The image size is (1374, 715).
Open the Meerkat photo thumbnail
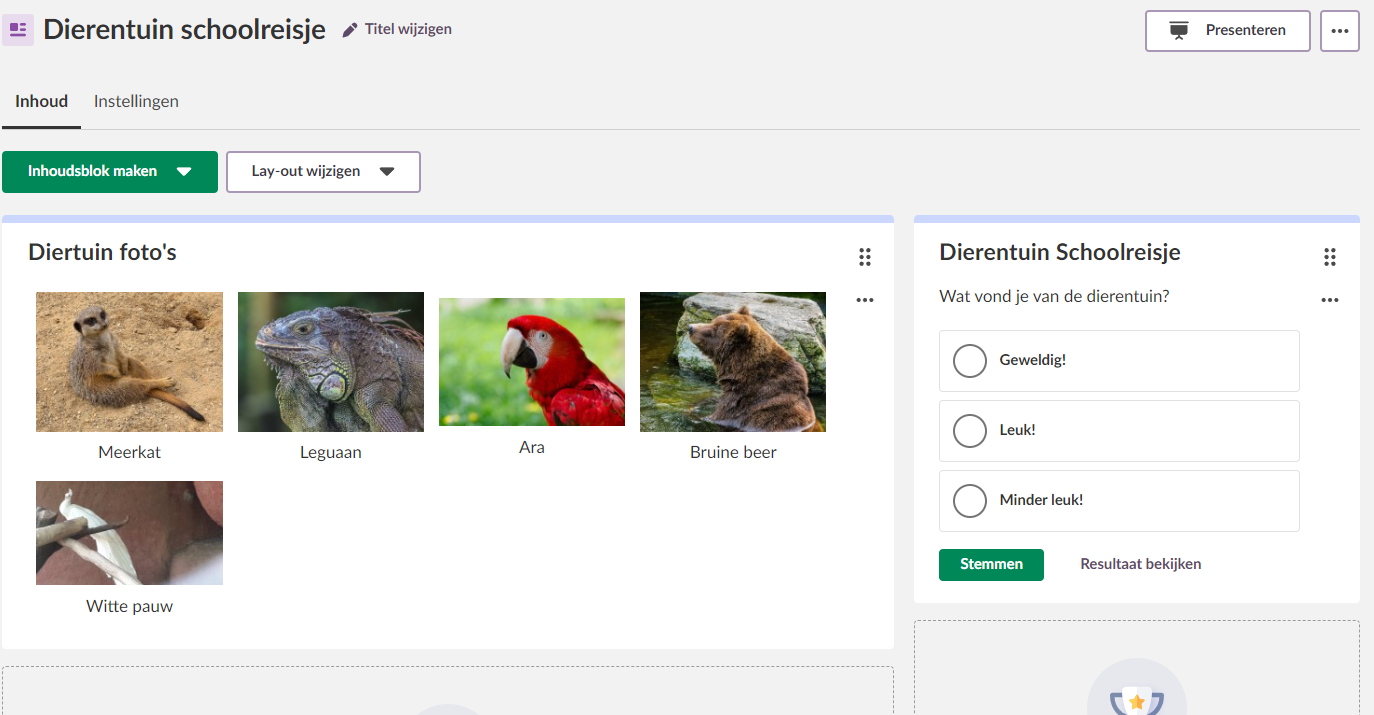tap(129, 362)
